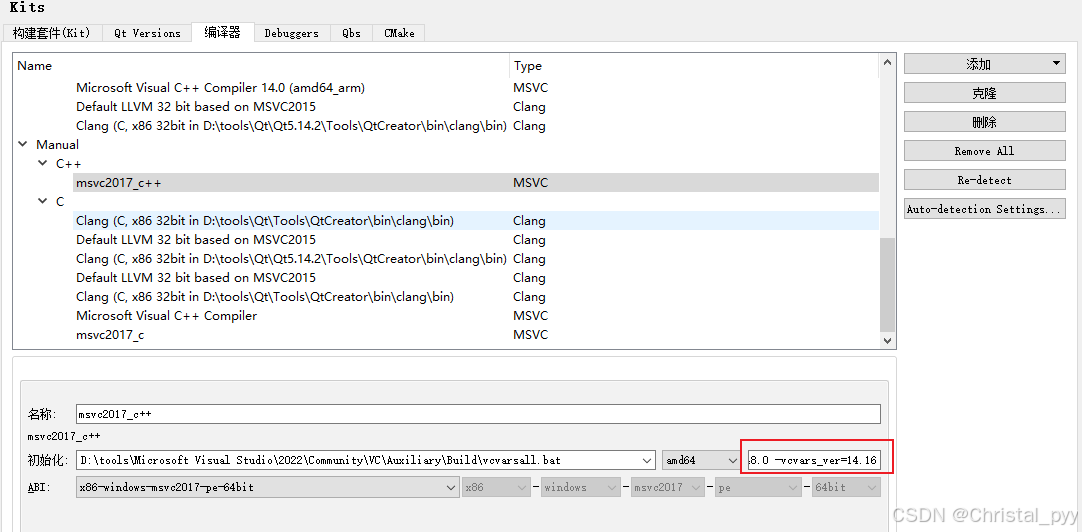Collapse the Manual tree node
Screen dimensions: 1082x532
(x=23, y=145)
